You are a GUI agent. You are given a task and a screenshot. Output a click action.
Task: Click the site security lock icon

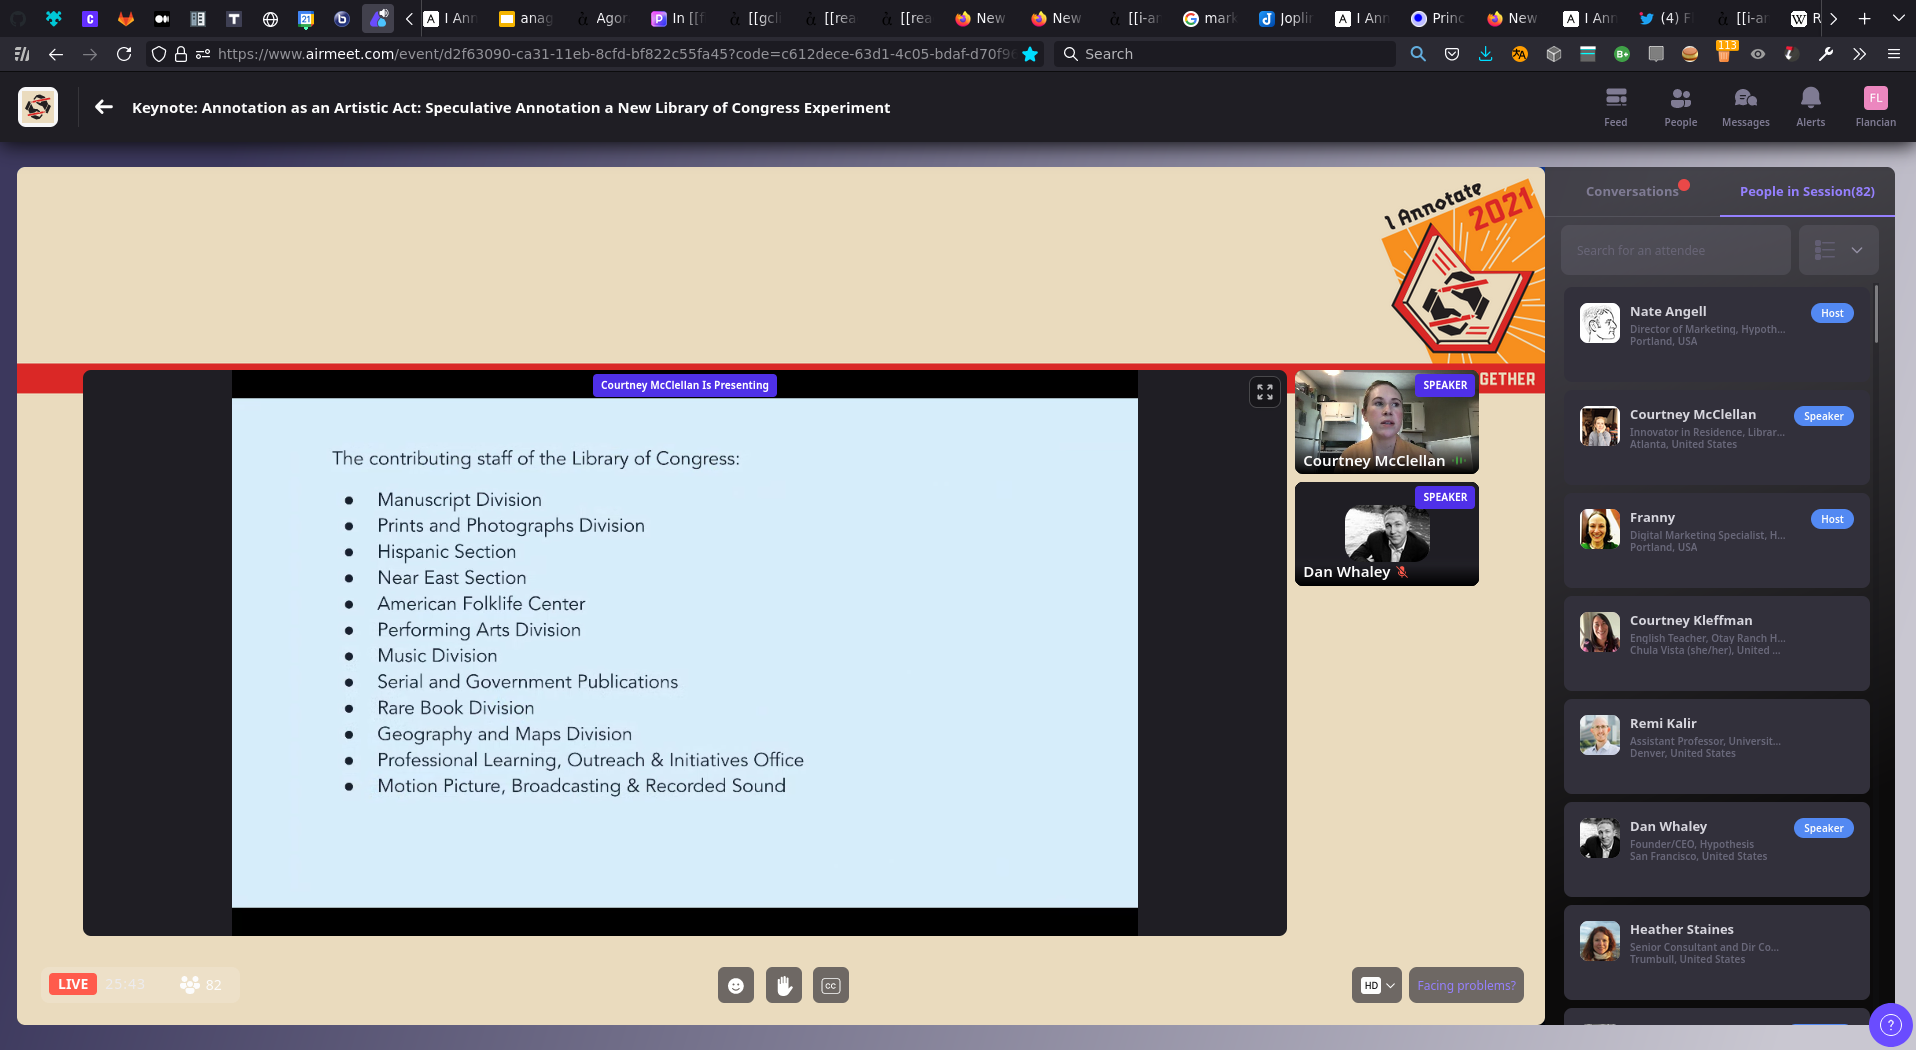coord(181,54)
